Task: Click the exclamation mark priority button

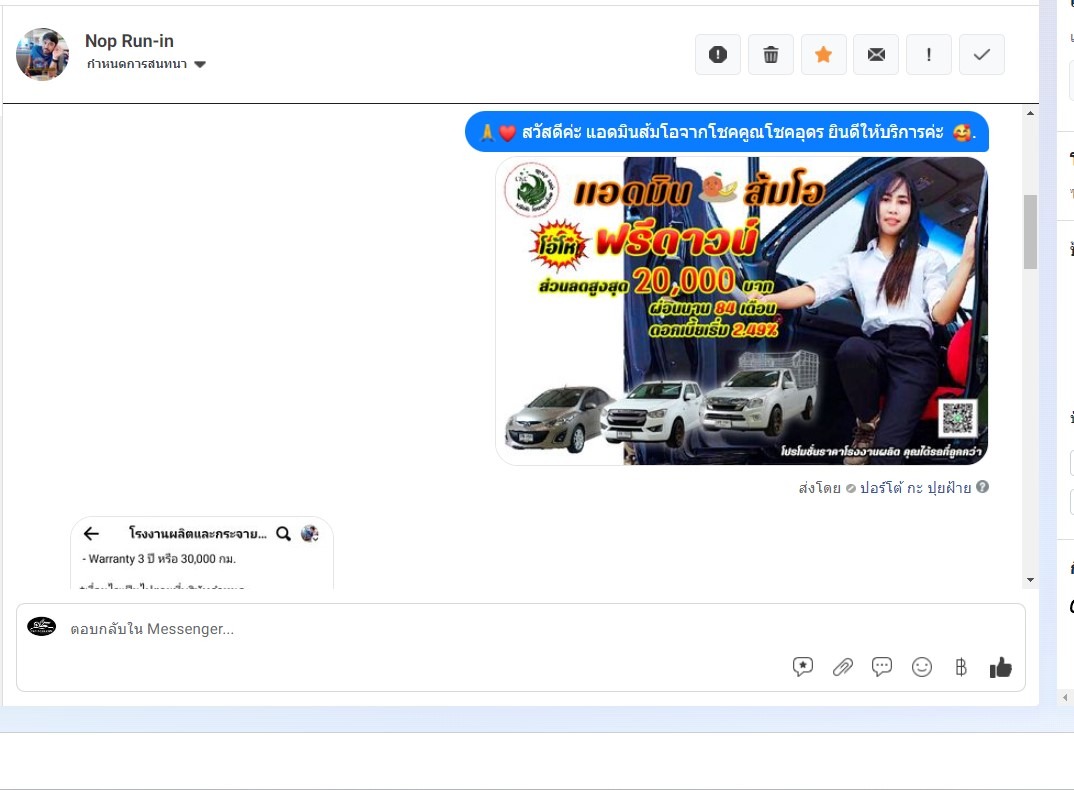Action: coord(929,55)
